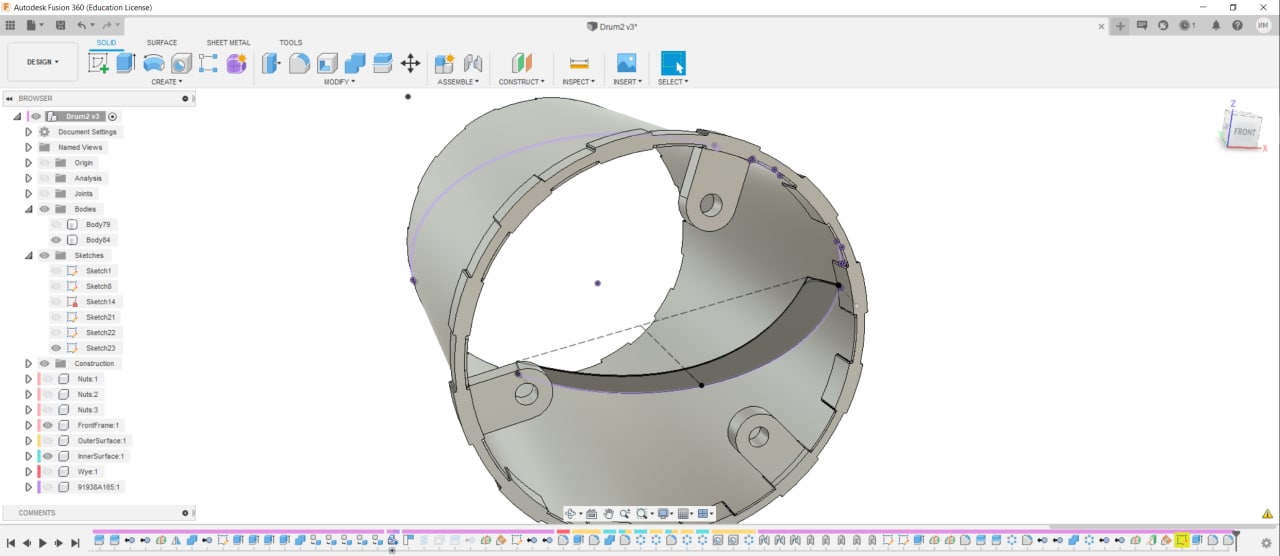The width and height of the screenshot is (1280, 556).
Task: Select the Move/Copy tool
Action: 410,63
